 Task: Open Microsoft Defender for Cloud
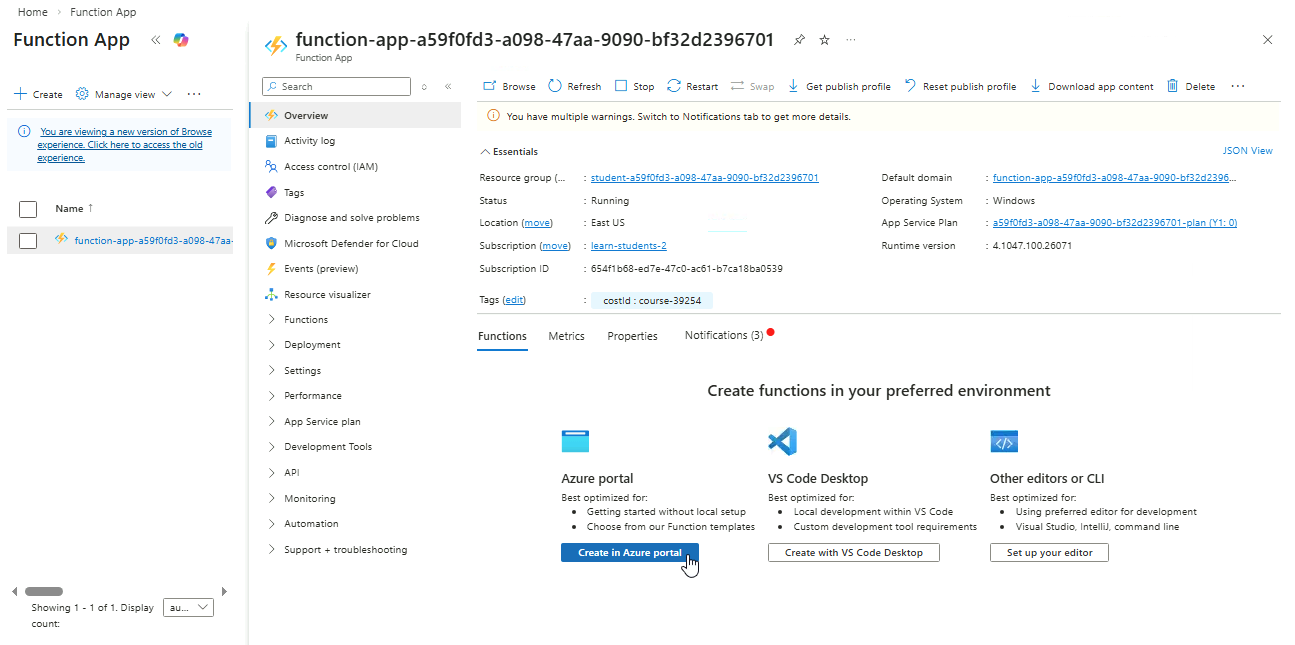(350, 243)
